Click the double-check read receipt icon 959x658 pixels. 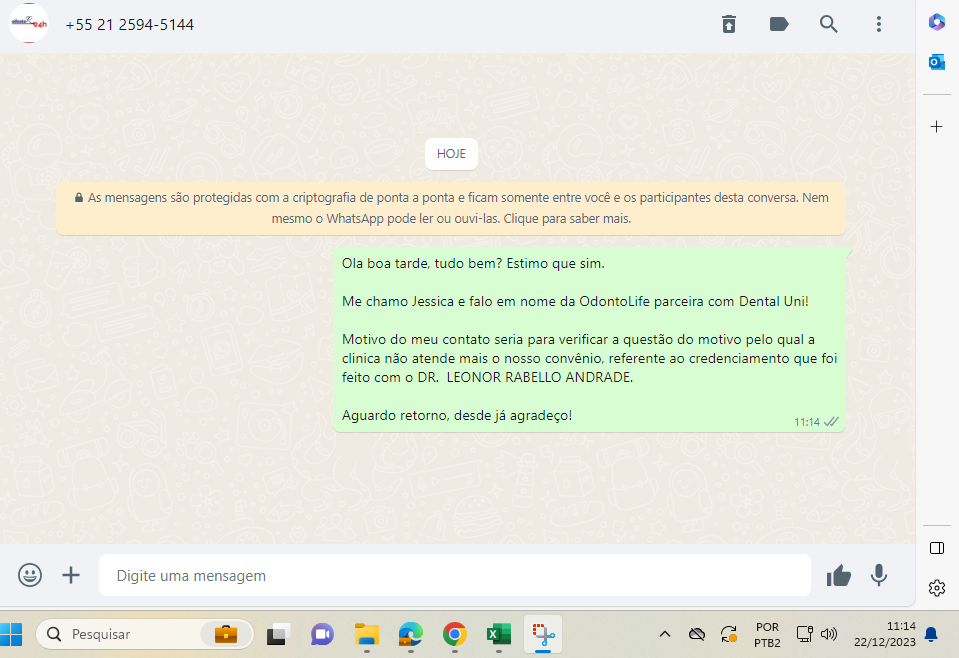click(831, 422)
